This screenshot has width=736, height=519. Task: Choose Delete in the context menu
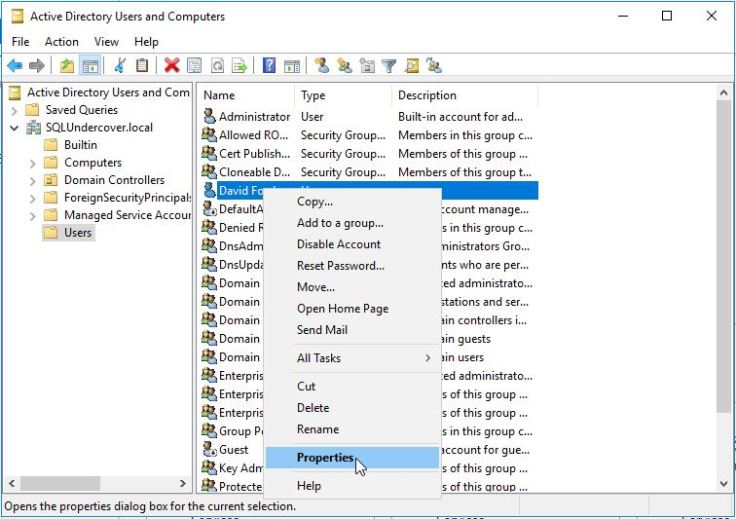(353, 408)
